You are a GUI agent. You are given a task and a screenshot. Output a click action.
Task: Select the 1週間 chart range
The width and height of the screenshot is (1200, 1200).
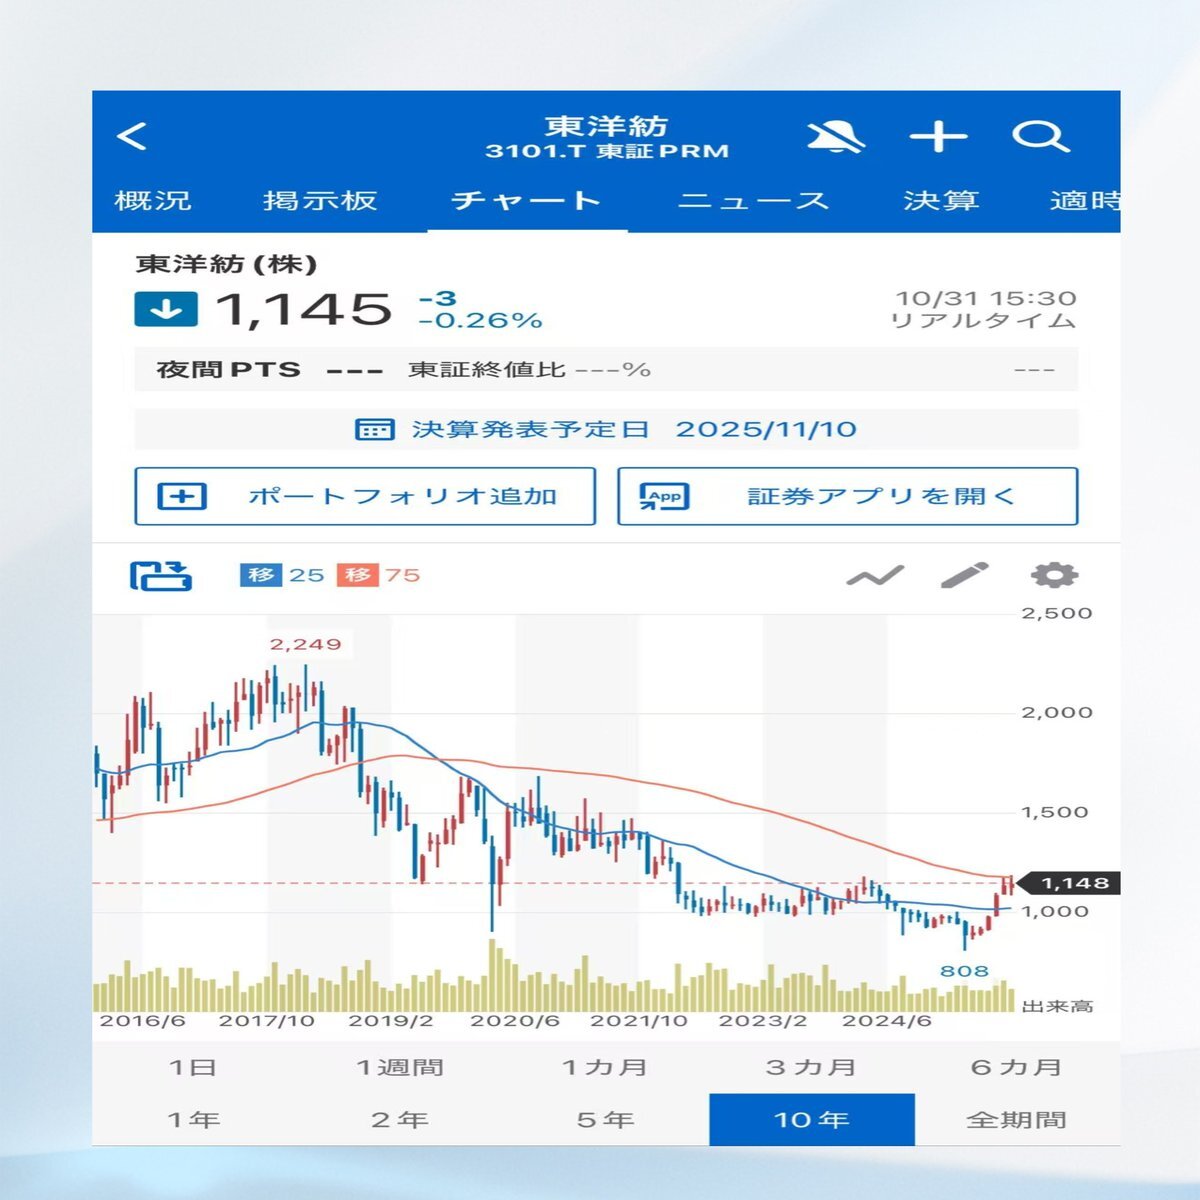(400, 1067)
